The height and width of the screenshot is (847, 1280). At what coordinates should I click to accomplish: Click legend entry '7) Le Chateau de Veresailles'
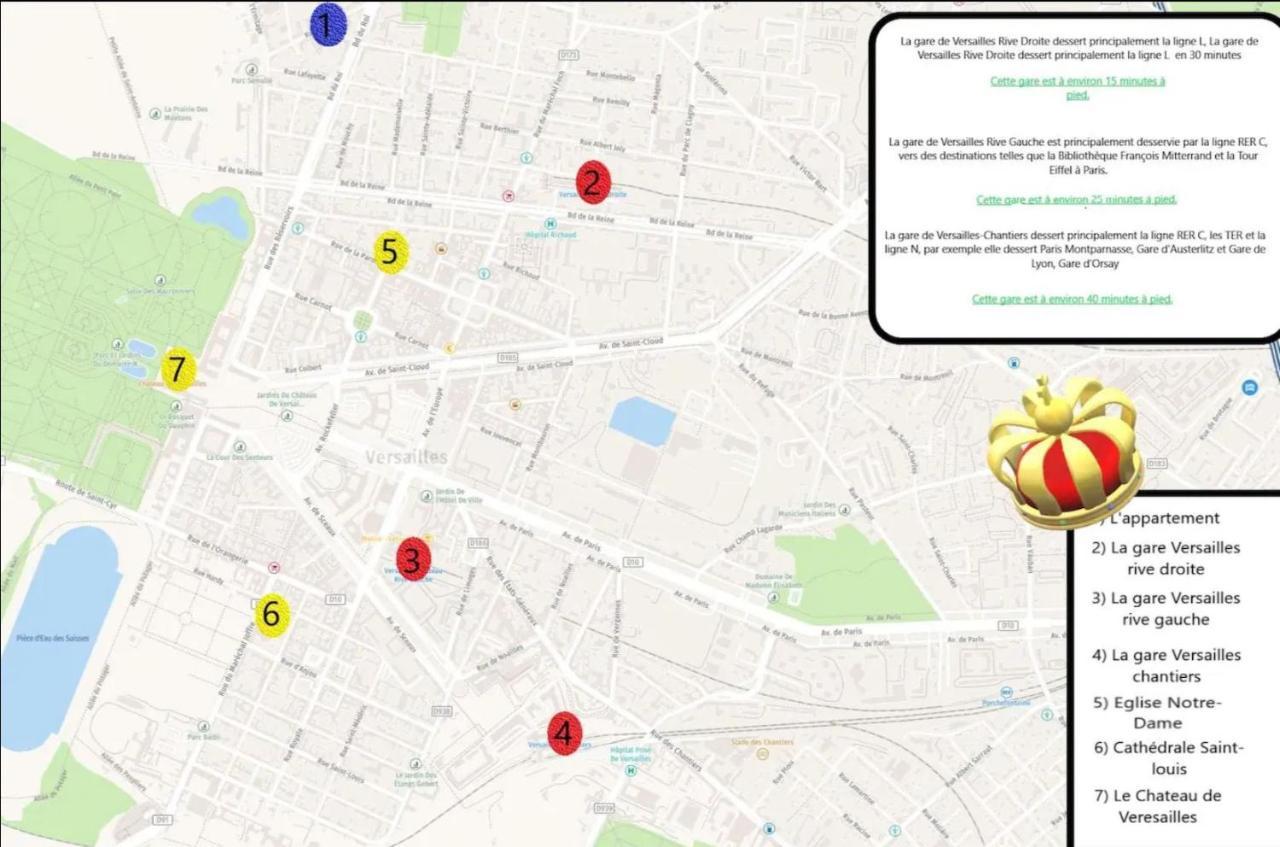tap(1157, 806)
